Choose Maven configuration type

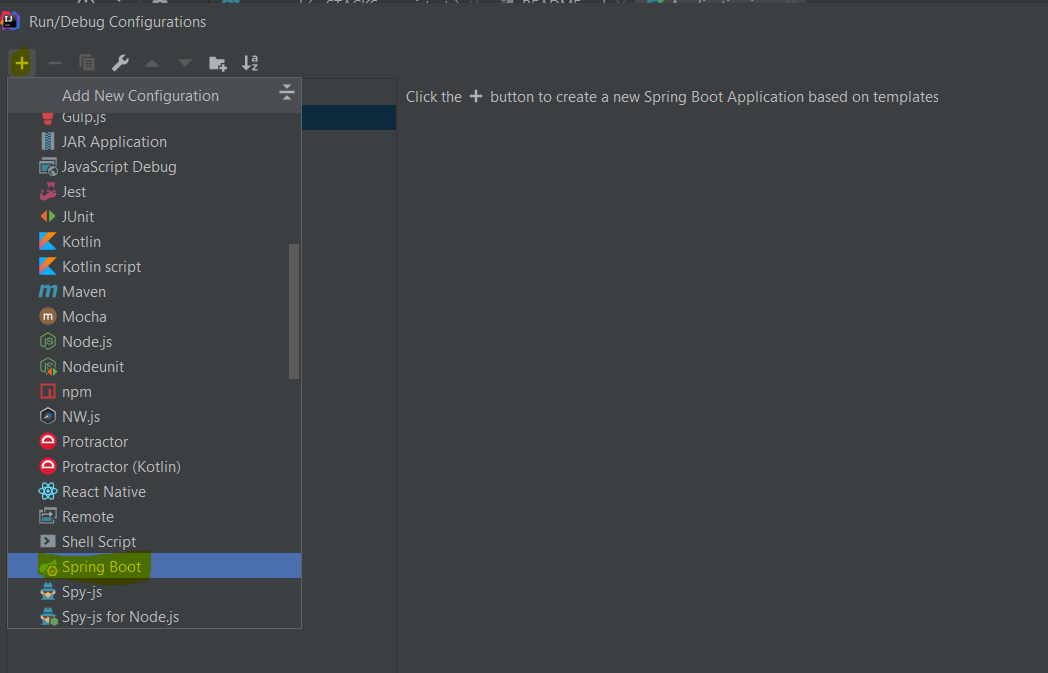pos(154,291)
